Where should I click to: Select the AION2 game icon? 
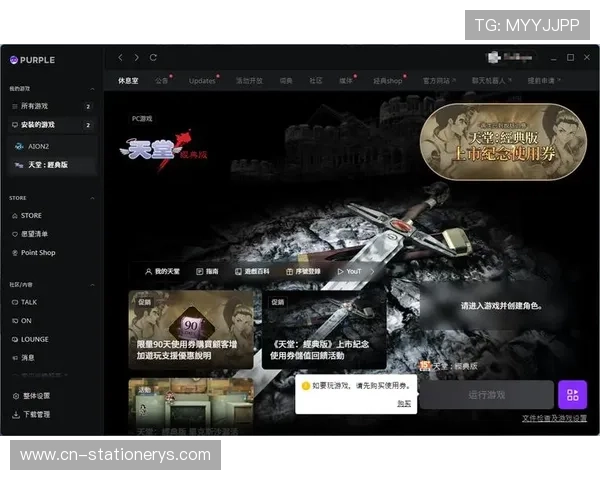[18, 146]
